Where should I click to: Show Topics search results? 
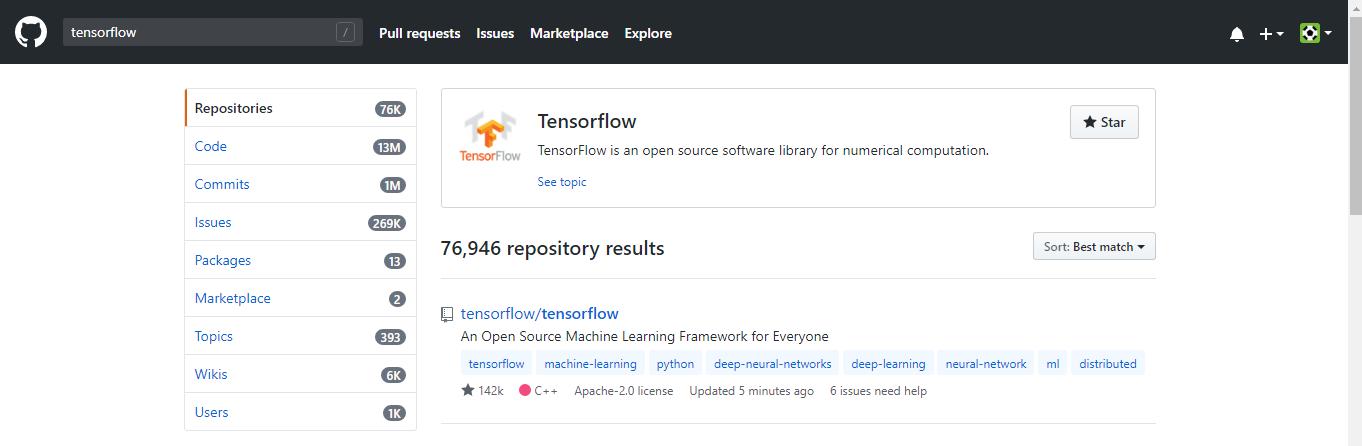click(300, 336)
